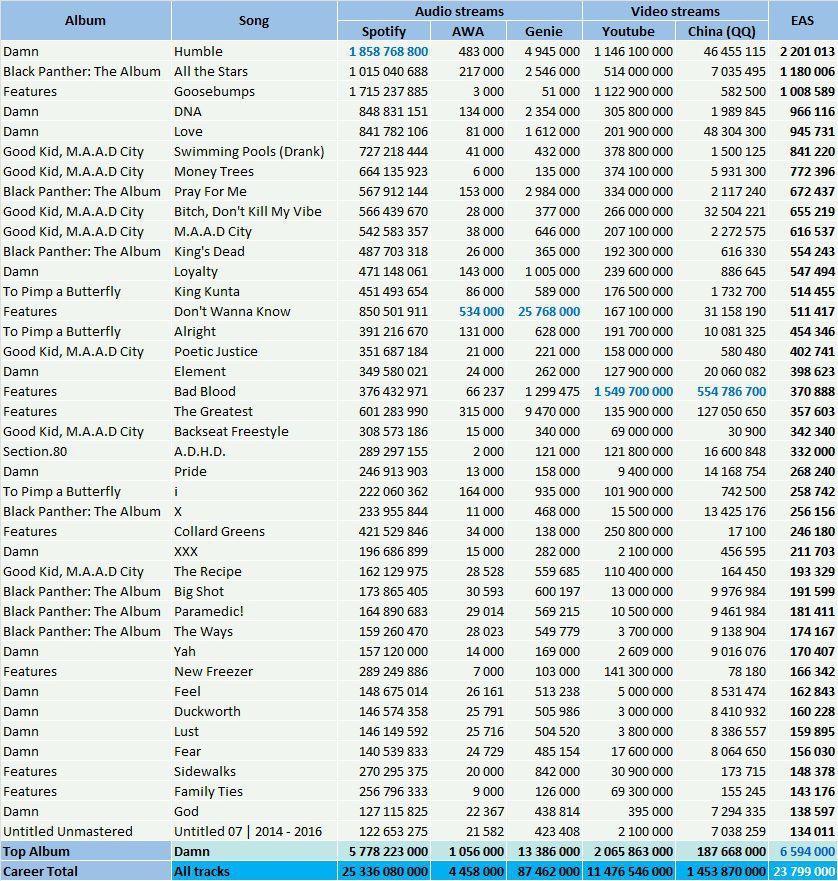Select the King Kunta cell
Viewport: 838px width, 881px height.
tap(254, 292)
